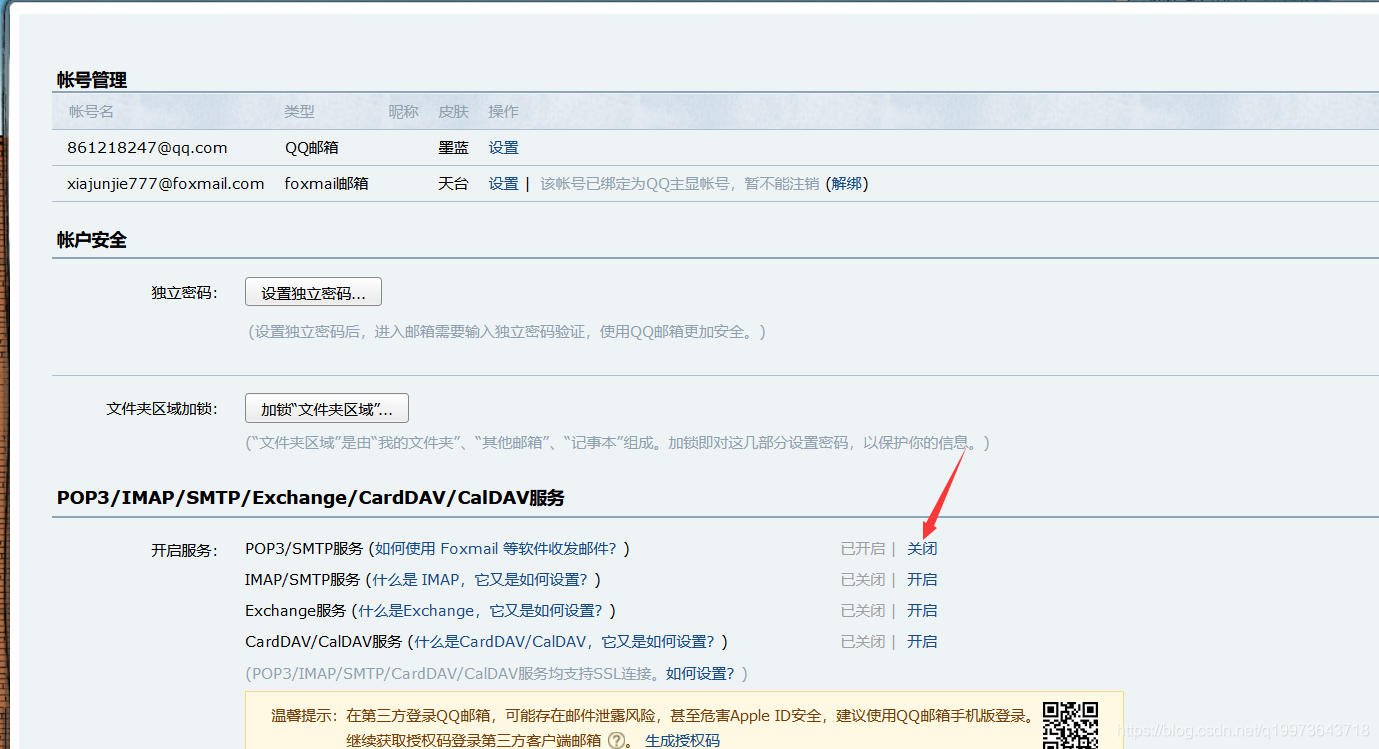Click the question mark help icon
The height and width of the screenshot is (749, 1379).
[616, 741]
